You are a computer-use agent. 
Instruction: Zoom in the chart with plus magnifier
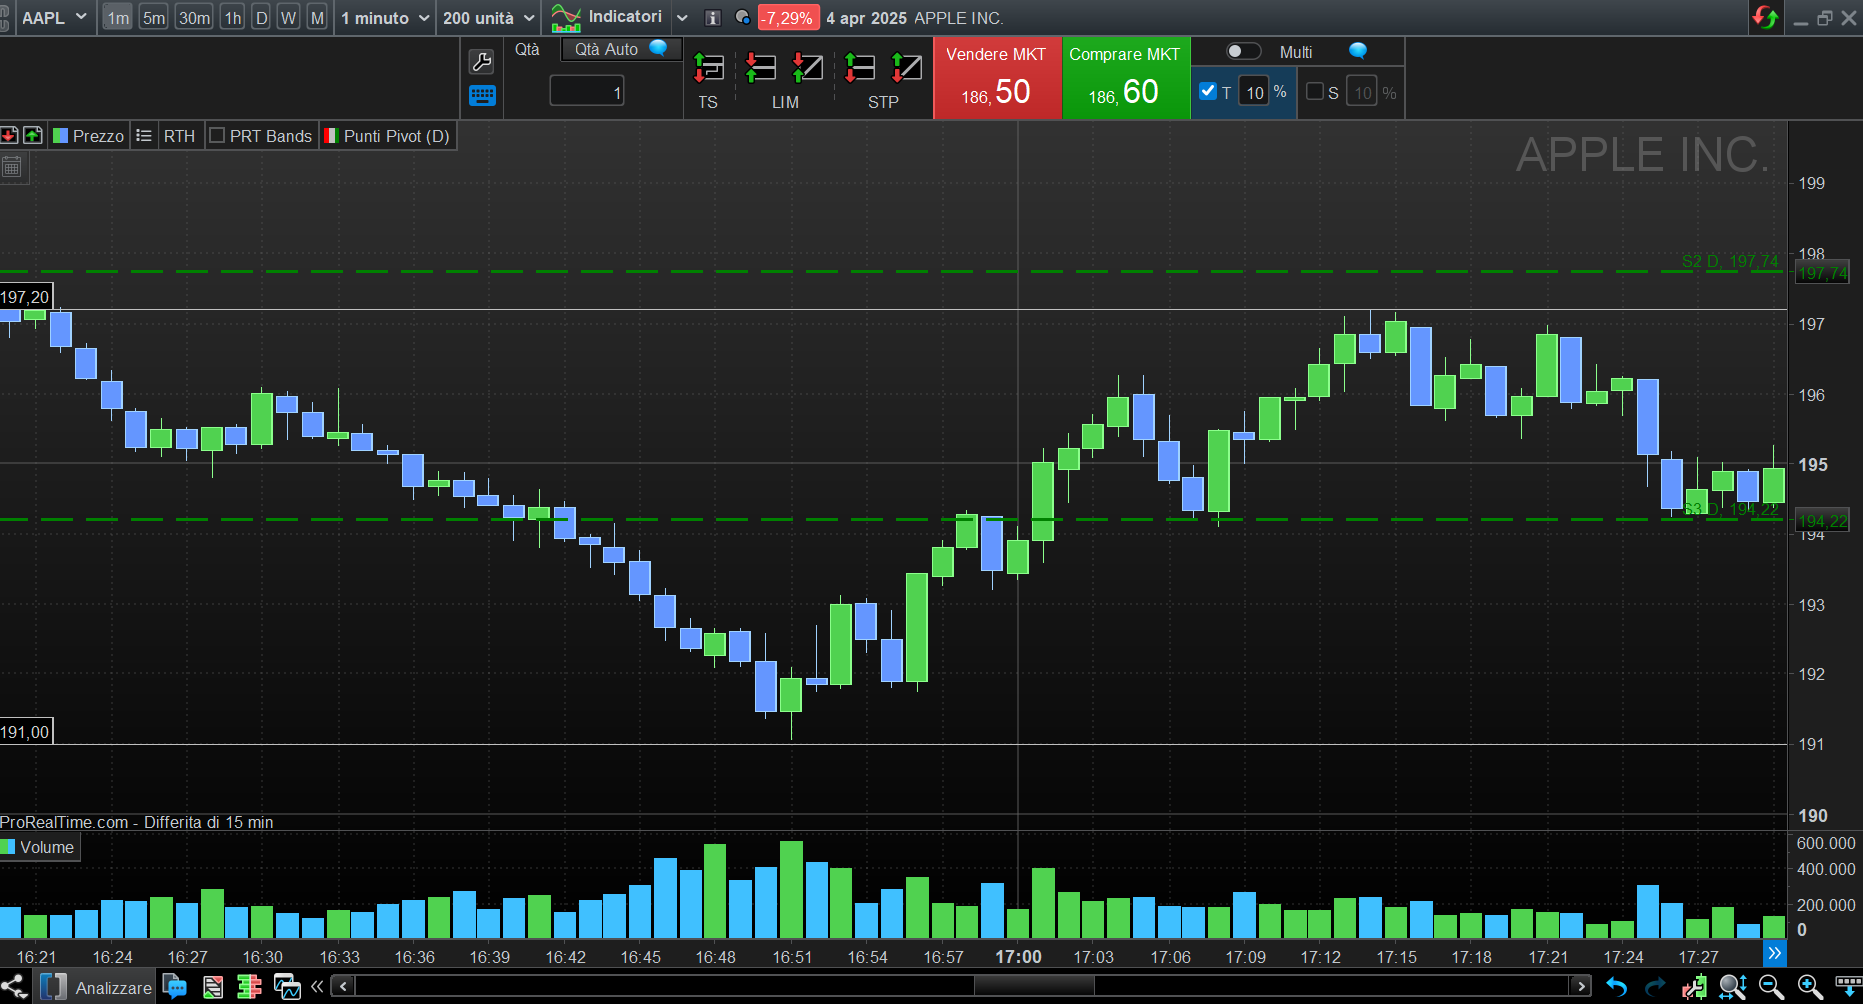(1809, 987)
